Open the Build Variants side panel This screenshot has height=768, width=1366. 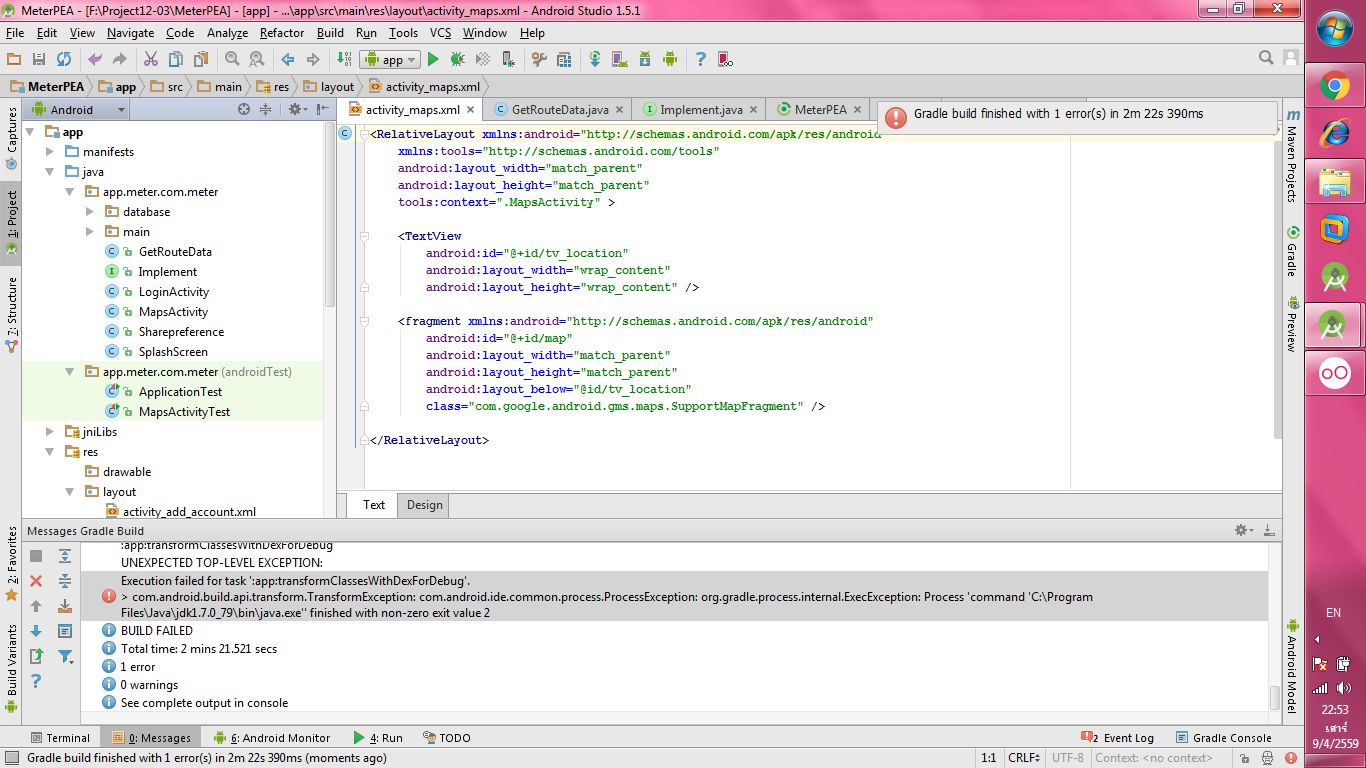tap(12, 668)
